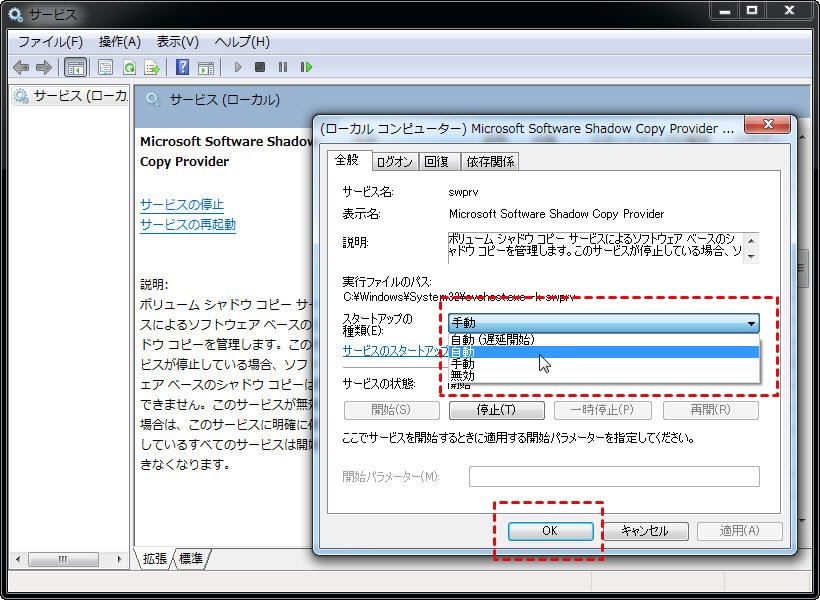This screenshot has width=820, height=600.
Task: Switch to the 依存関係 tab
Action: pos(490,161)
